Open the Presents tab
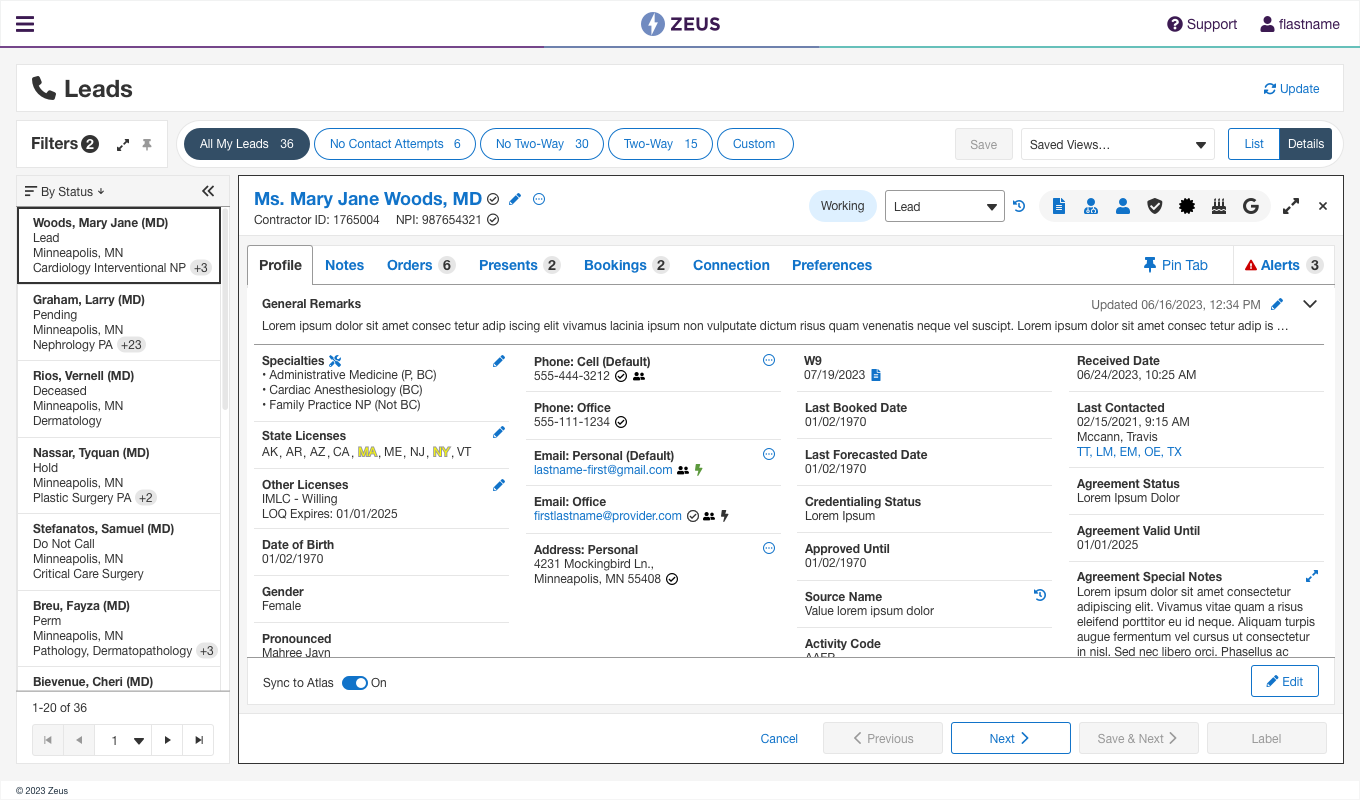This screenshot has width=1360, height=800. click(x=520, y=265)
